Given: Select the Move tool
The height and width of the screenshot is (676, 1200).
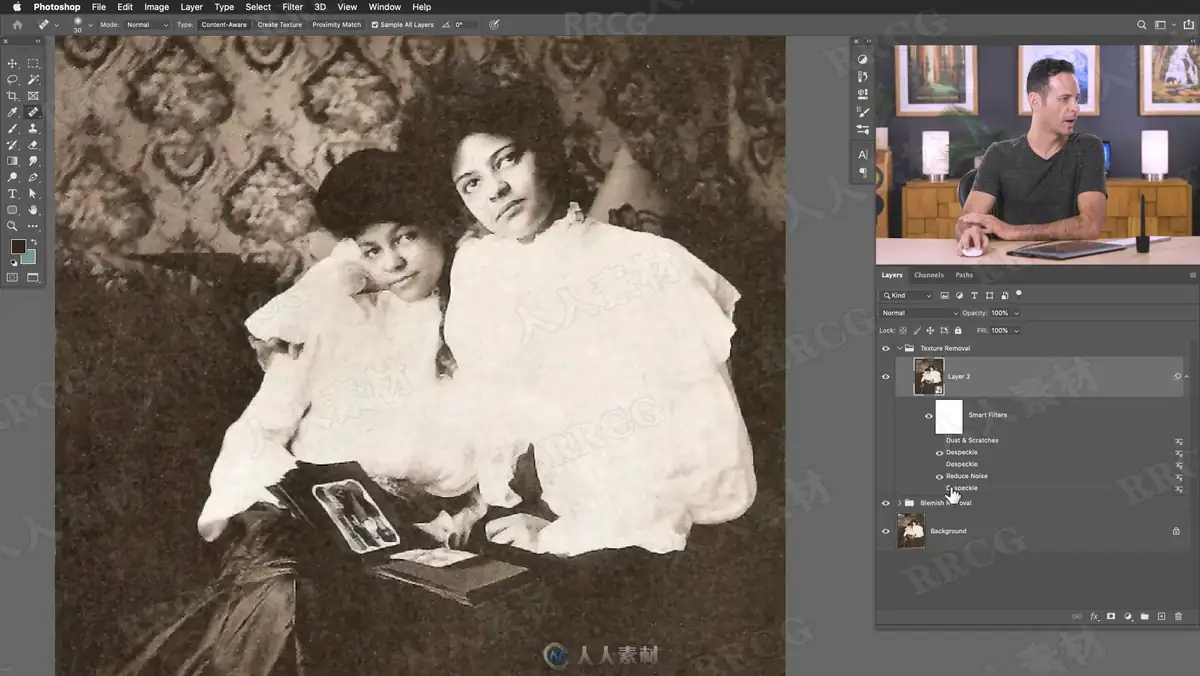Looking at the screenshot, I should click(13, 63).
